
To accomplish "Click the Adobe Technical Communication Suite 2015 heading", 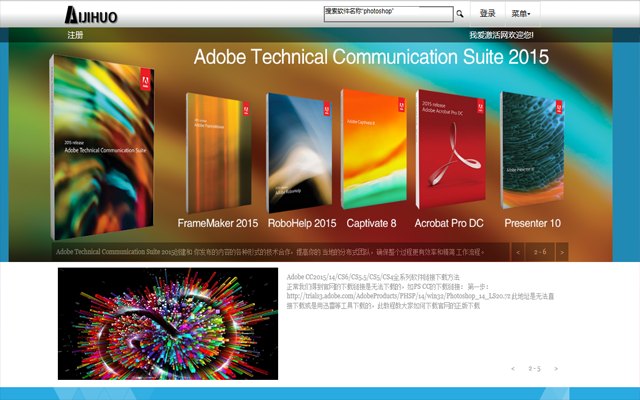I will tap(371, 57).
